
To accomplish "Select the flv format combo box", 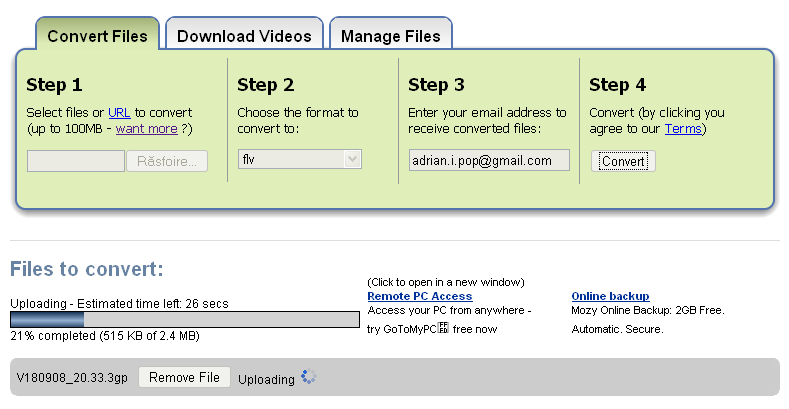I will point(299,159).
